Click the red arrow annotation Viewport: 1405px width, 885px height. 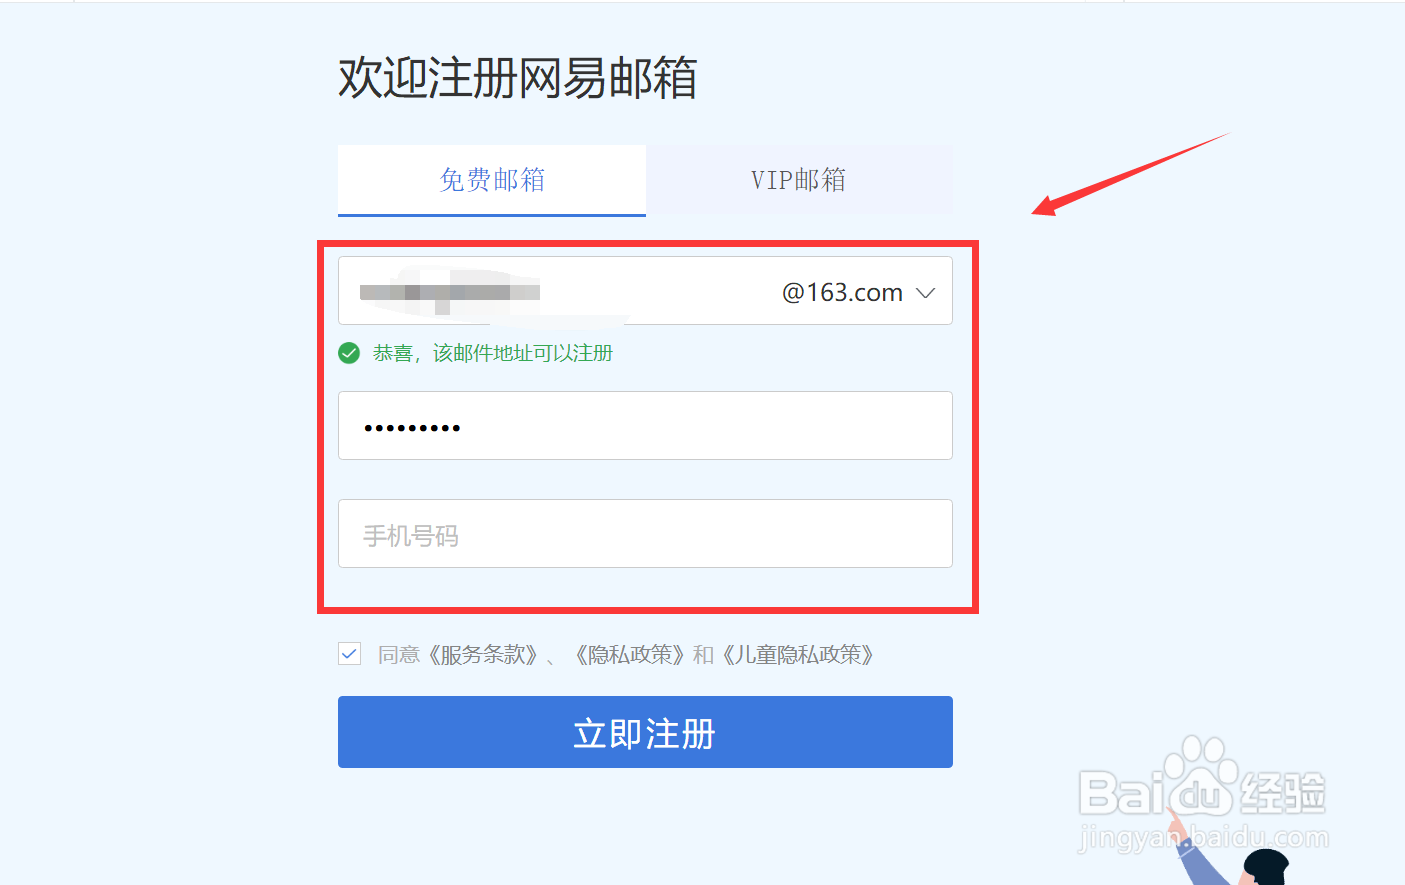point(1130,174)
